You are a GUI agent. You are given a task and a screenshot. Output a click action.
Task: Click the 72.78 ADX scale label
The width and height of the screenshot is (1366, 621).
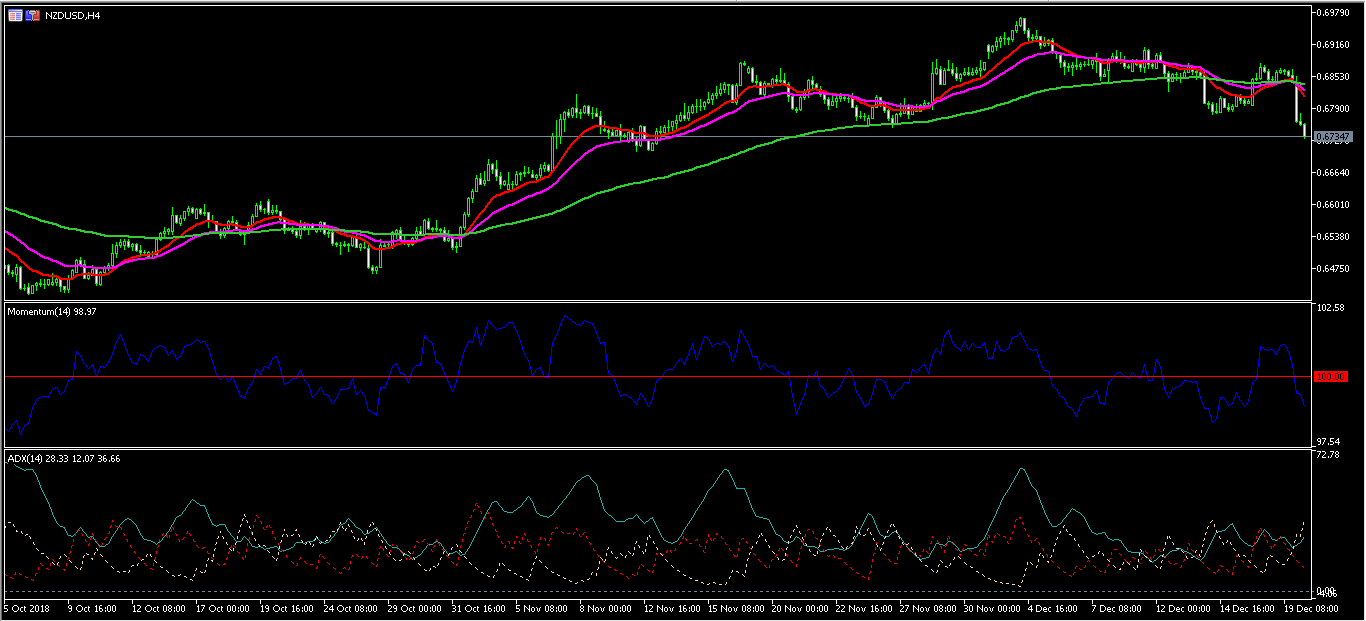tap(1329, 455)
